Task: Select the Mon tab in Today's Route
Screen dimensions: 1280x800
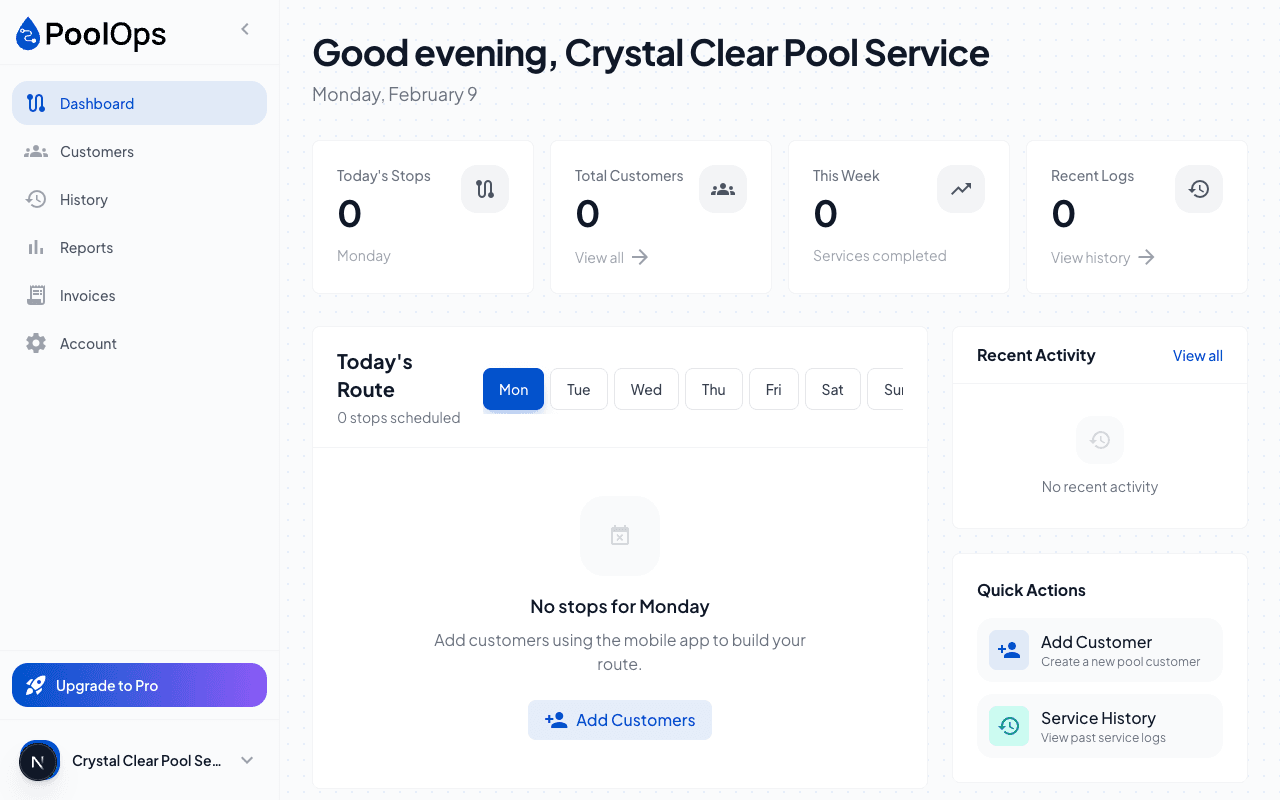Action: (513, 389)
